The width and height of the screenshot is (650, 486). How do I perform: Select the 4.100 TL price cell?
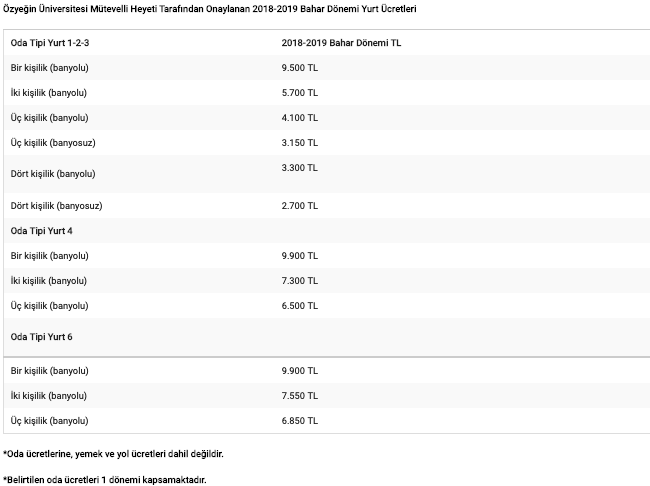[x=300, y=118]
